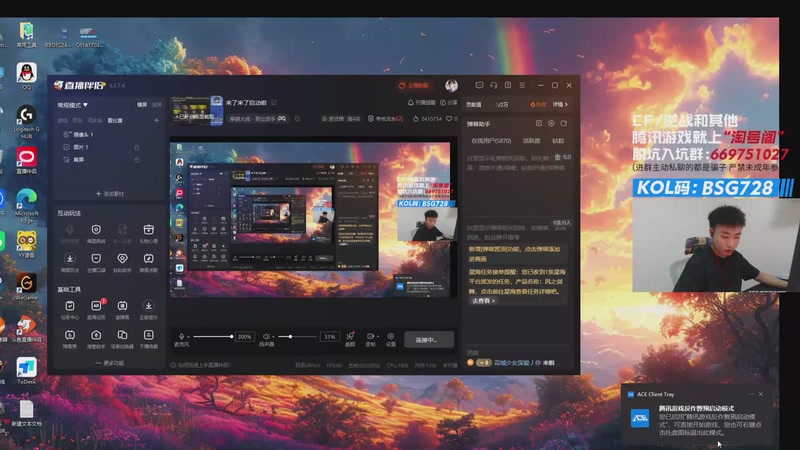The height and width of the screenshot is (450, 800).
Task: Adjust the speaker volume slider
Action: 297,337
